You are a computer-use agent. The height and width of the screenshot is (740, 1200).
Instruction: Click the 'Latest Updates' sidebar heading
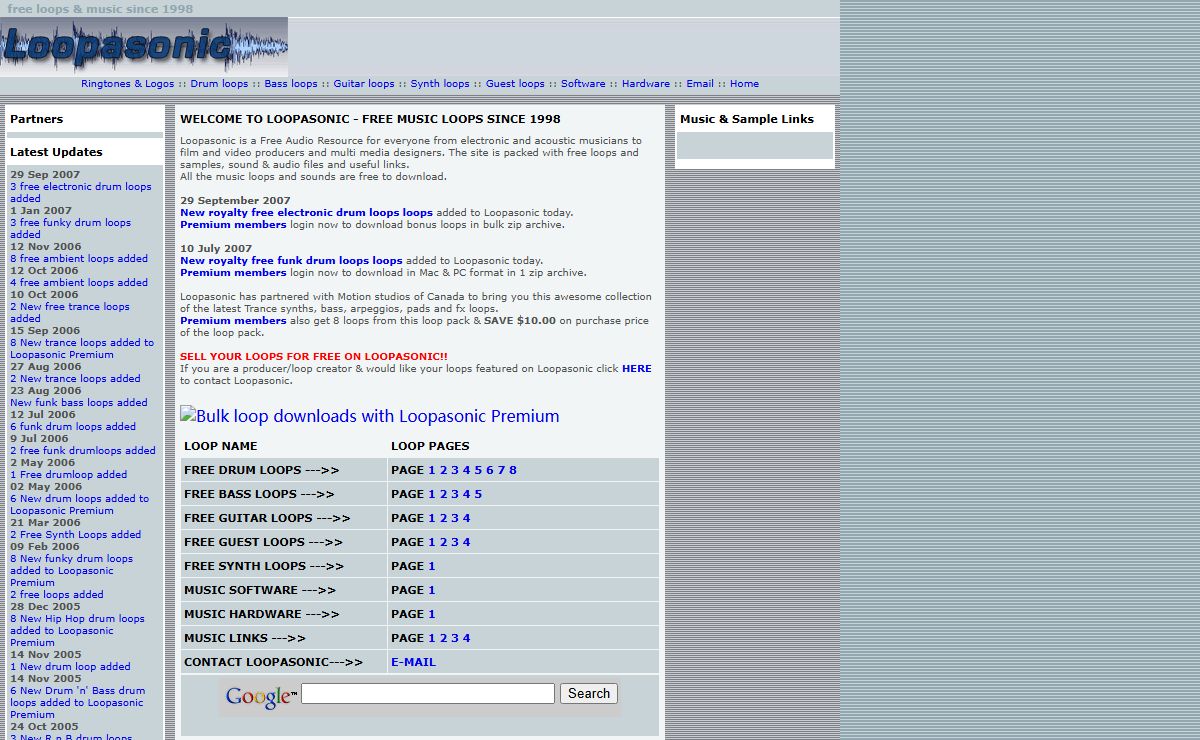click(56, 152)
